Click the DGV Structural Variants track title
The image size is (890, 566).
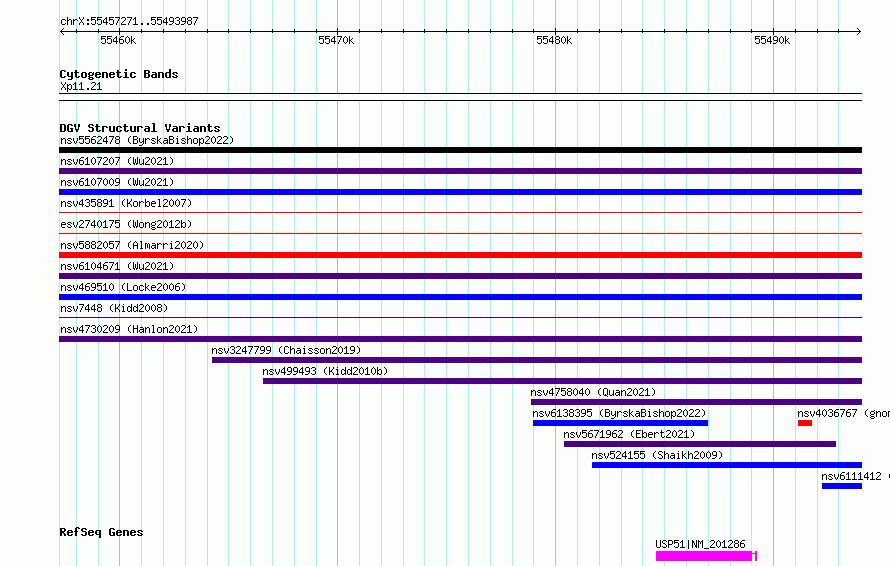point(140,128)
